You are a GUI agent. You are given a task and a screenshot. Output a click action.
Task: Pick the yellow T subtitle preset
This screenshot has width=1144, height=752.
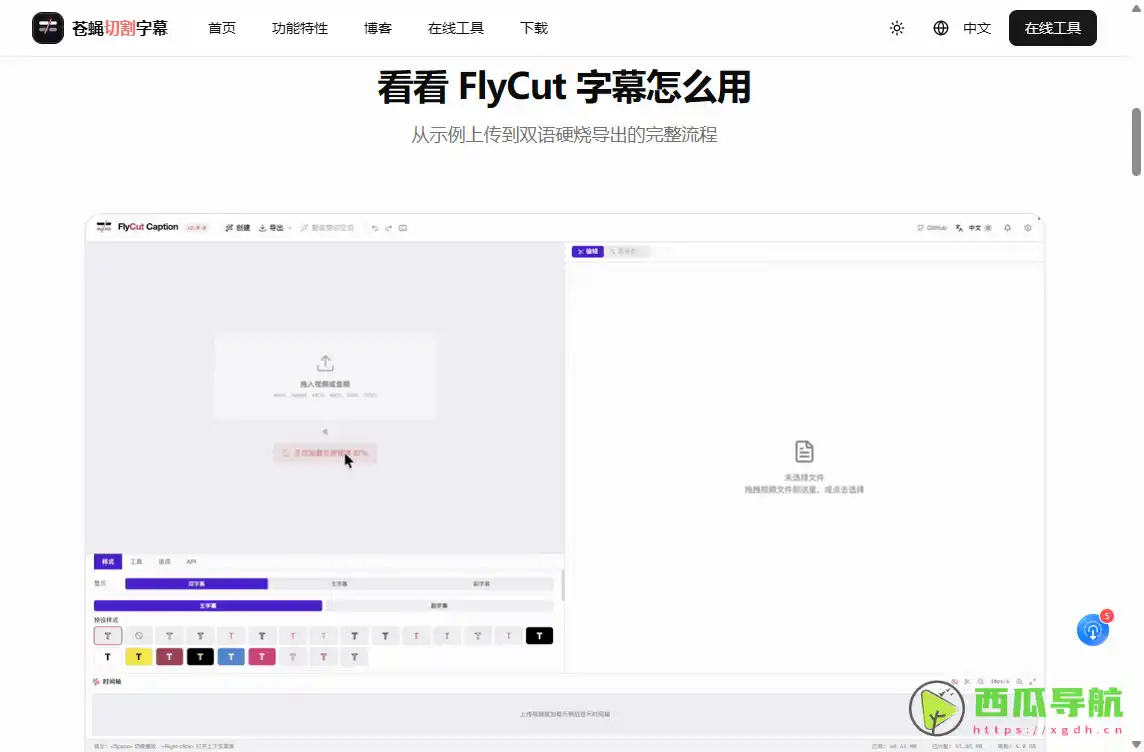tap(139, 657)
